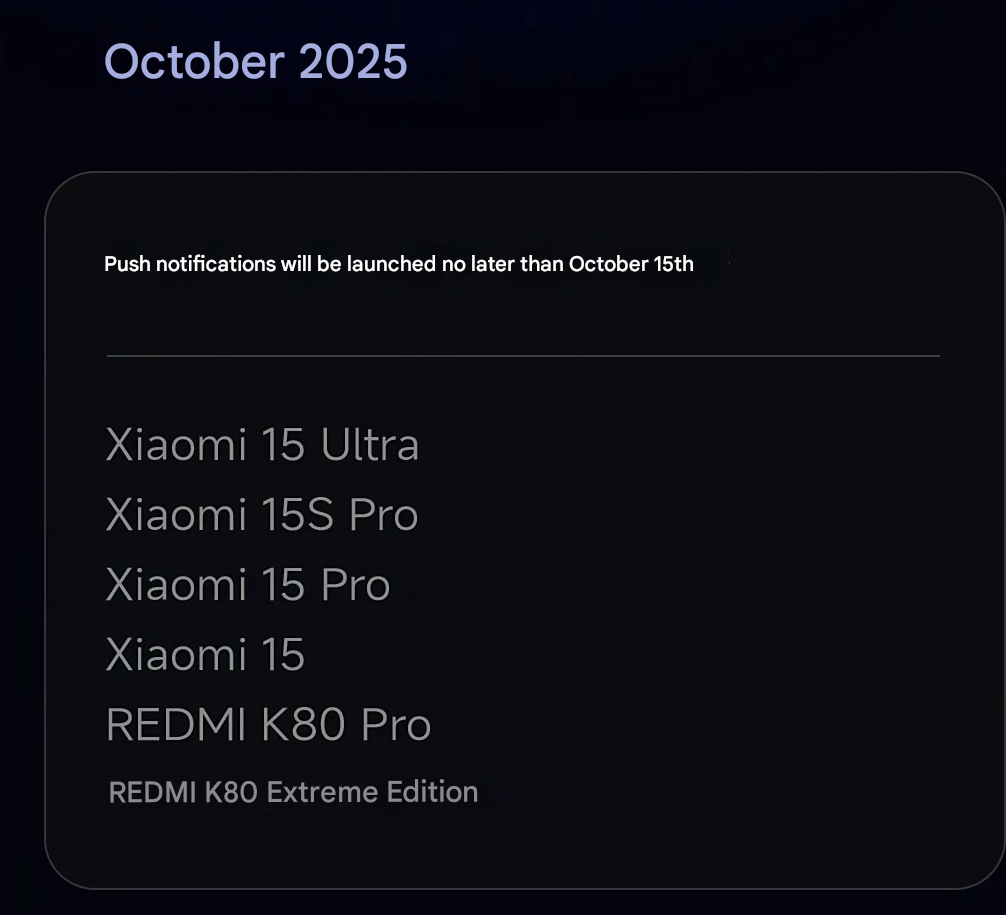Click "October 15th" in the notification text
The height and width of the screenshot is (915, 1006).
coord(631,264)
